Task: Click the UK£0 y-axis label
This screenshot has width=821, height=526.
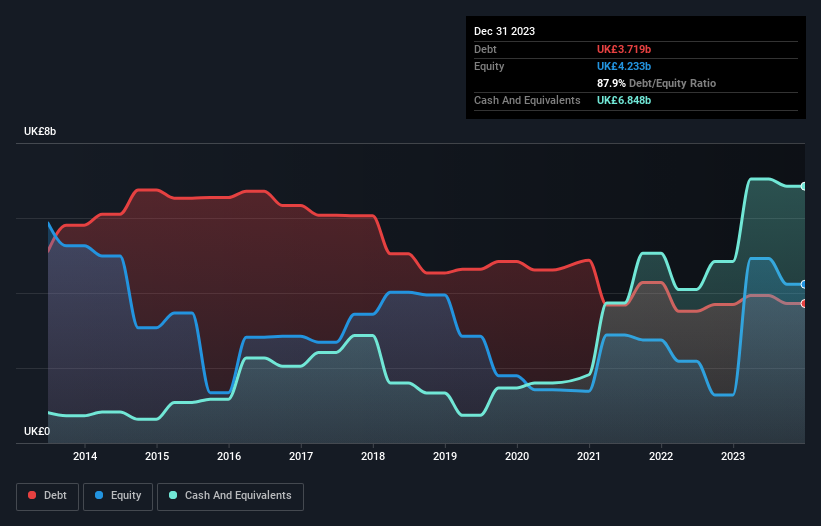Action: (x=37, y=431)
